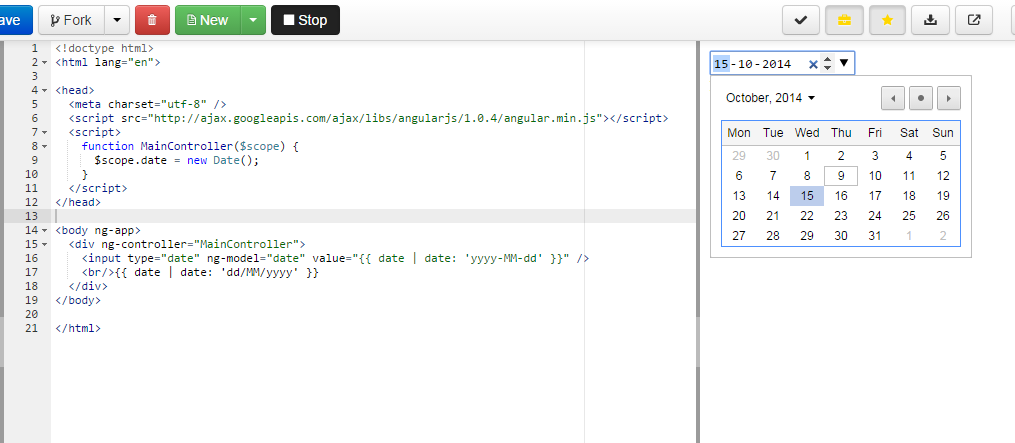1015x443 pixels.
Task: Go to next month in calendar
Action: [949, 98]
